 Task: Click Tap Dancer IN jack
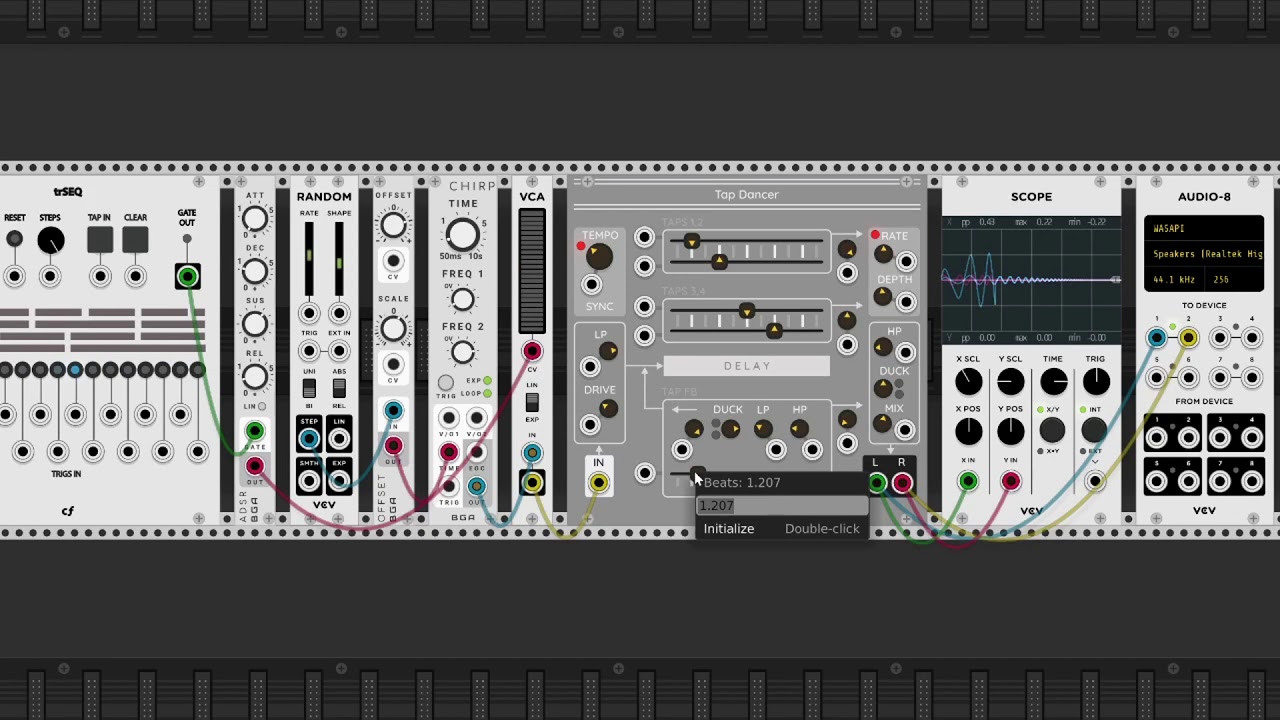[x=598, y=483]
